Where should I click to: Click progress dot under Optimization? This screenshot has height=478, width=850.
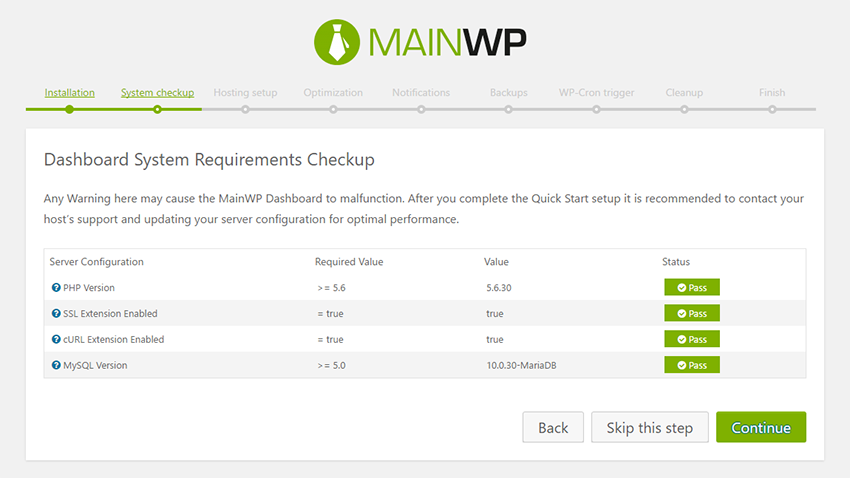(x=333, y=109)
